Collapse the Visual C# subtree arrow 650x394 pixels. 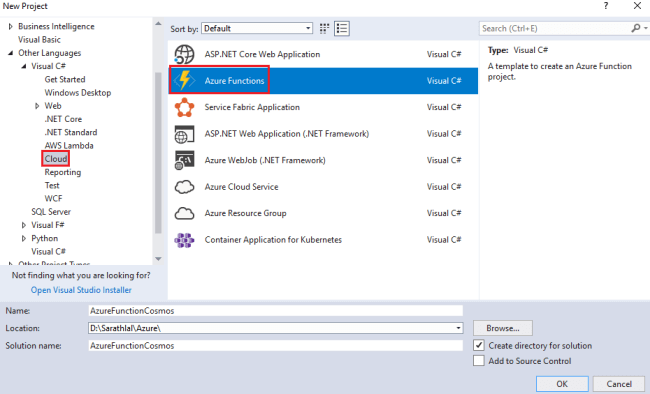24,66
